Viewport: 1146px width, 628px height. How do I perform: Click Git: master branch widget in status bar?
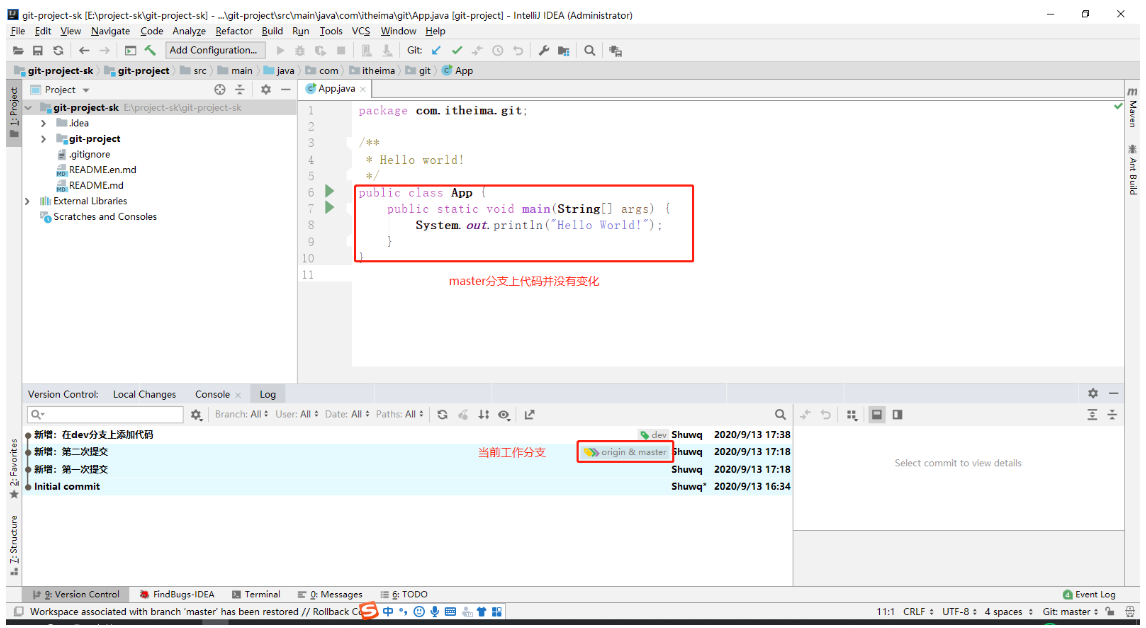point(1070,611)
